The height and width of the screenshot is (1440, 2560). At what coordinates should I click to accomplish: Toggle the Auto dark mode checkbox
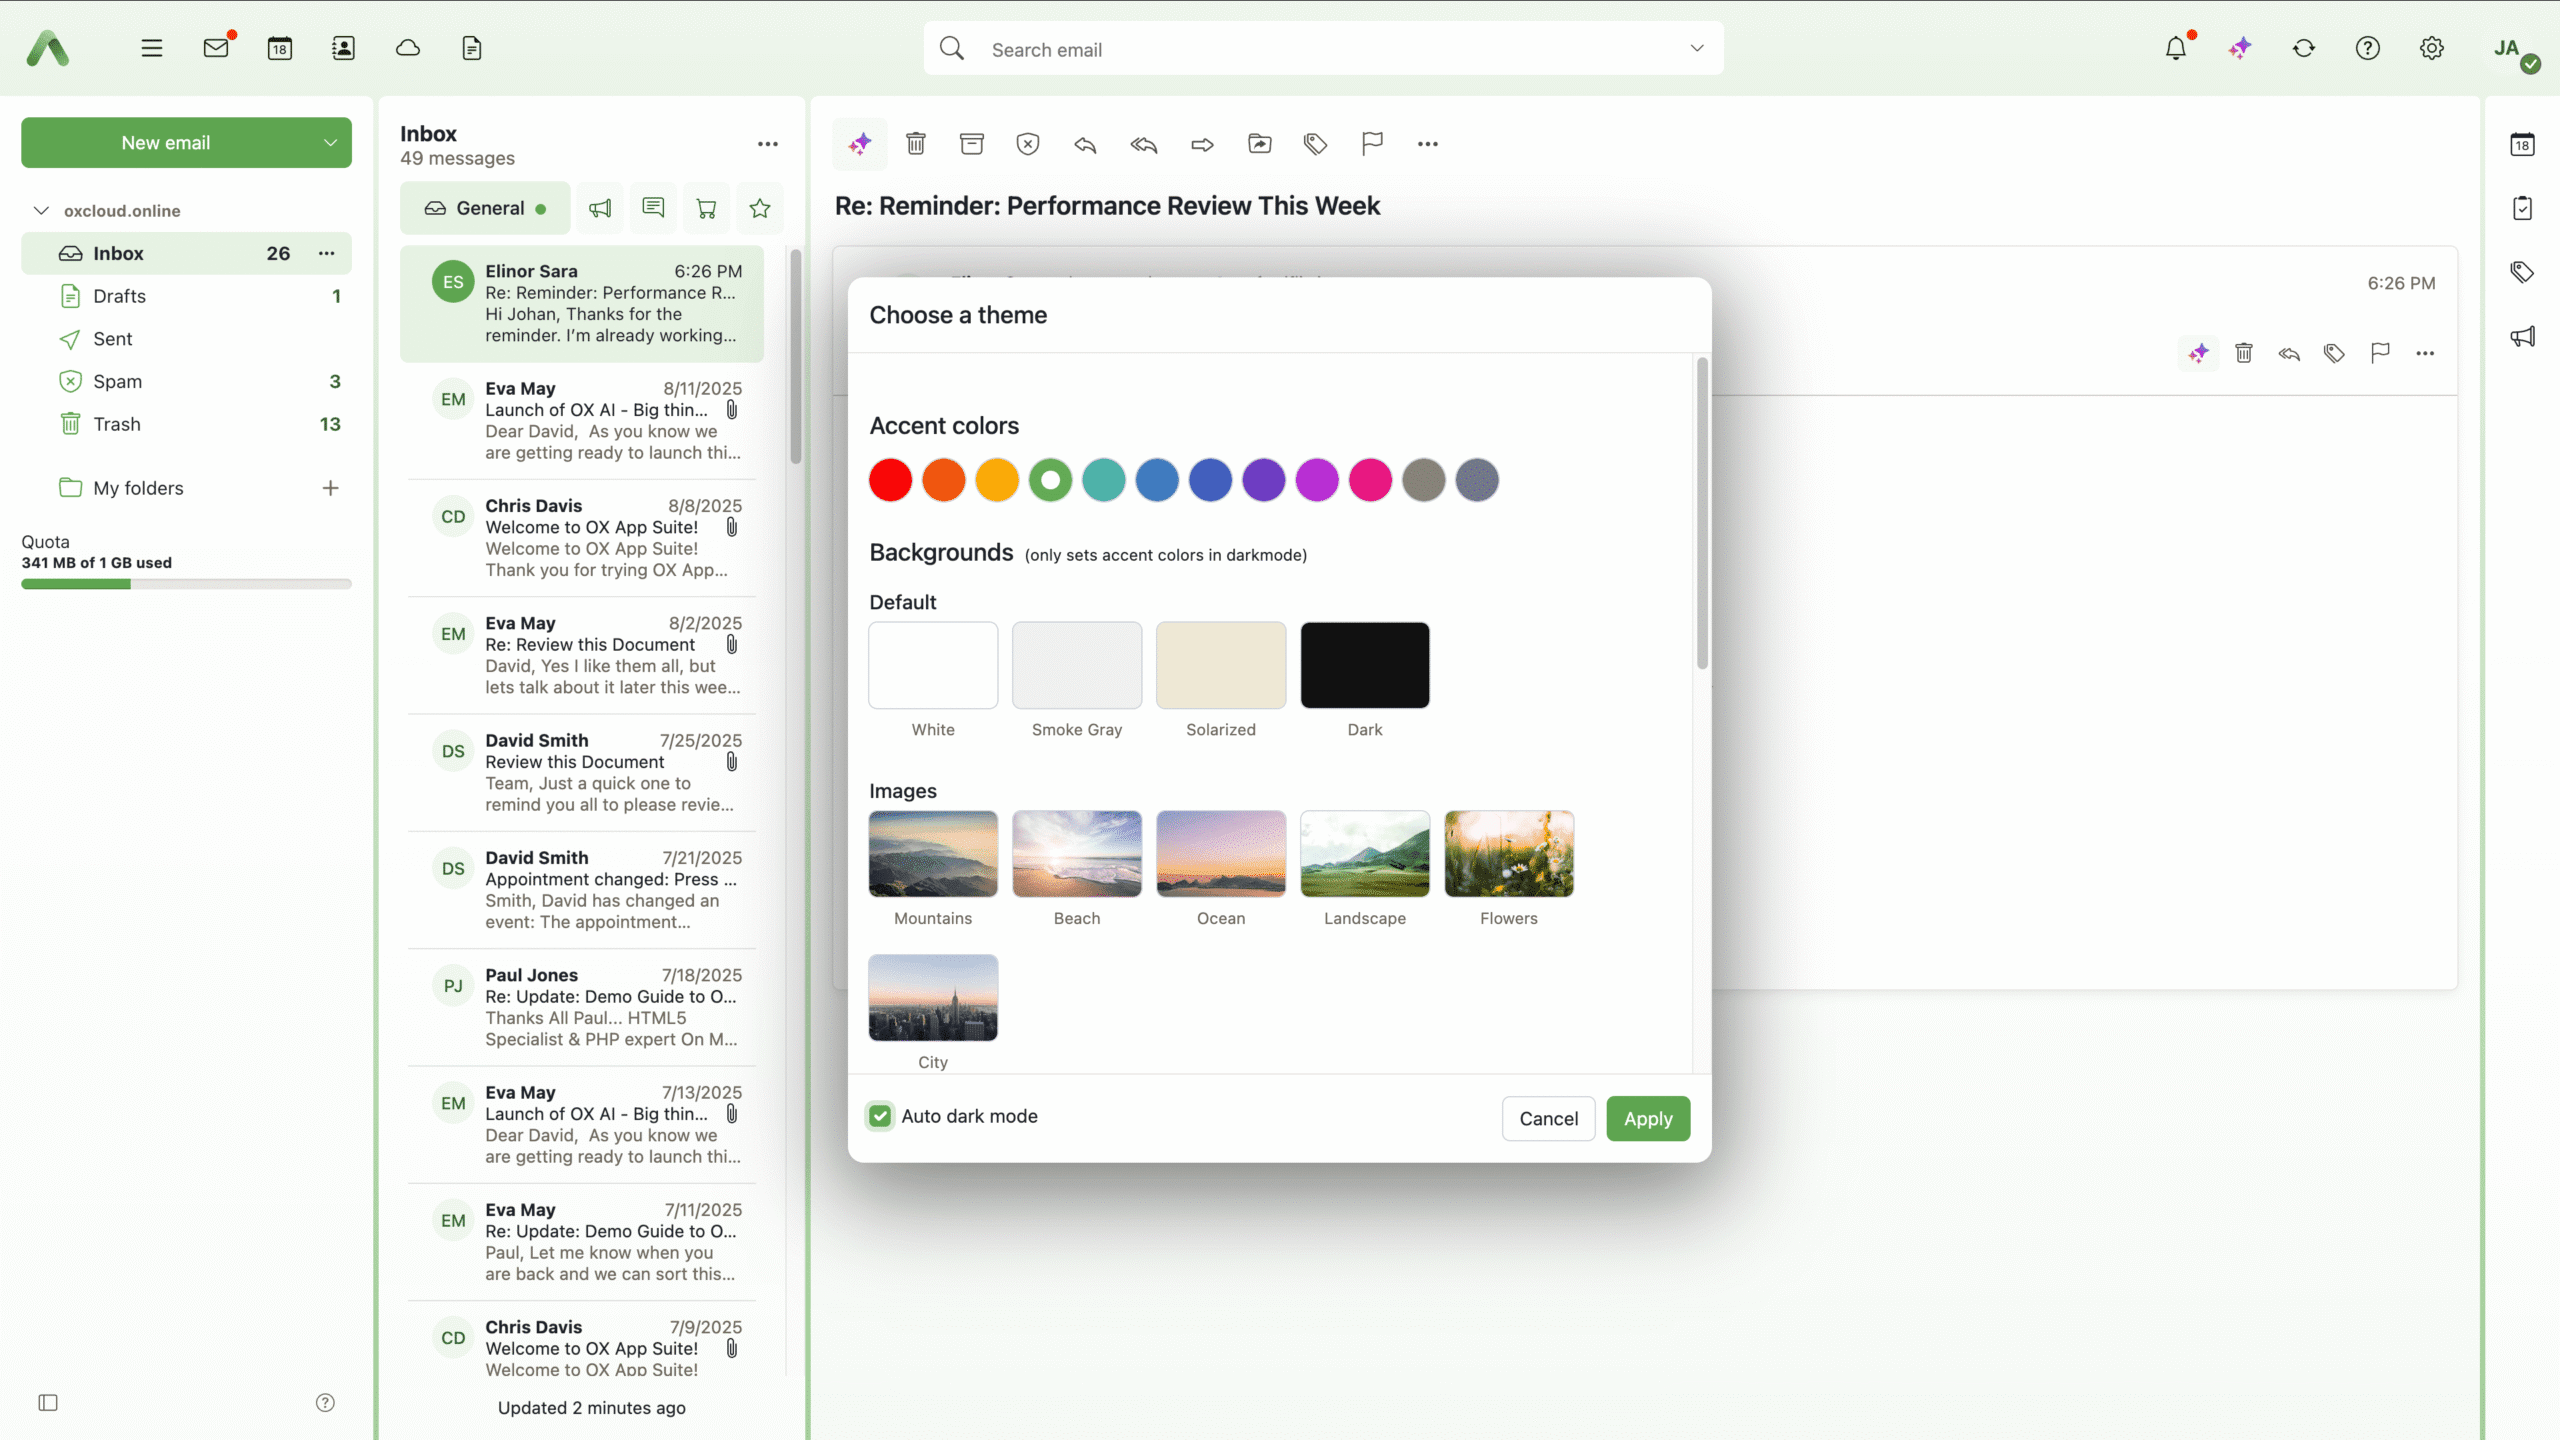tap(880, 1116)
